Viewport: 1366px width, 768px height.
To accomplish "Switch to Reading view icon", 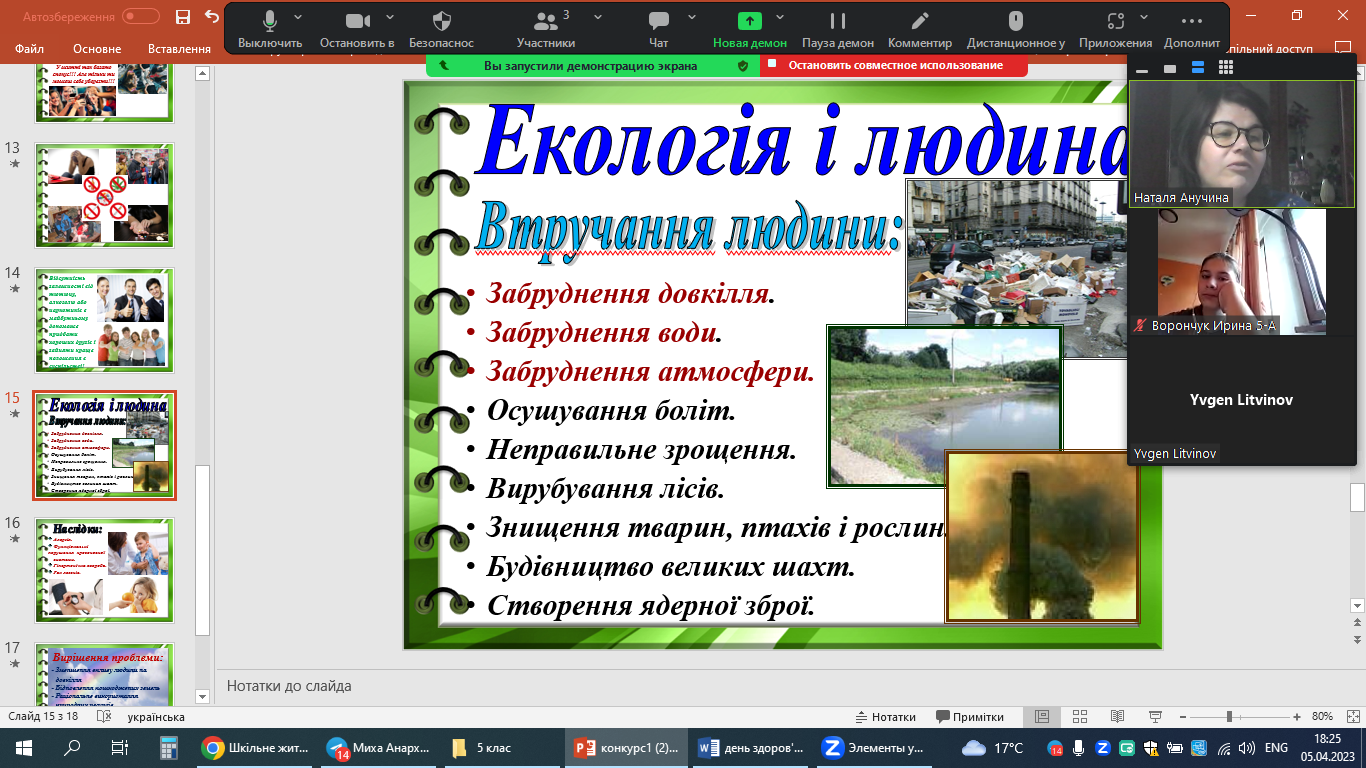I will [x=1117, y=717].
